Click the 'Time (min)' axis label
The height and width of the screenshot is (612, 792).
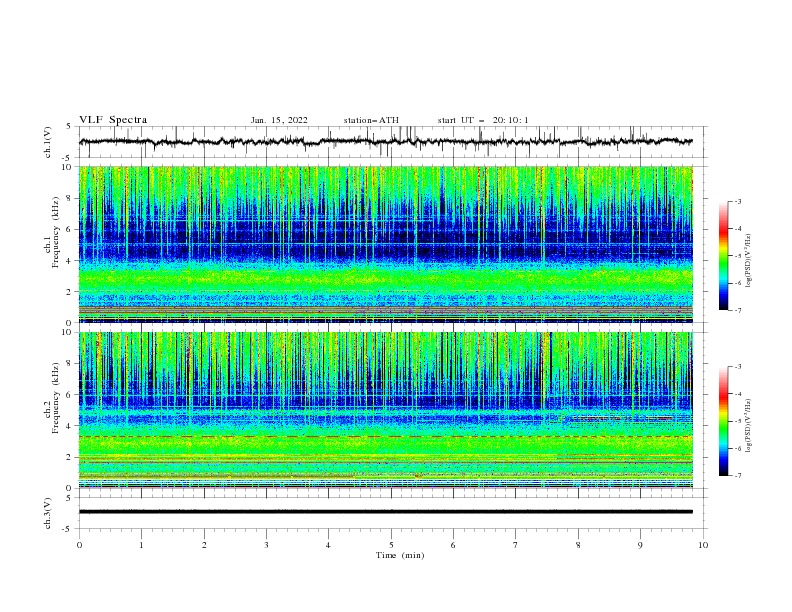click(x=400, y=555)
